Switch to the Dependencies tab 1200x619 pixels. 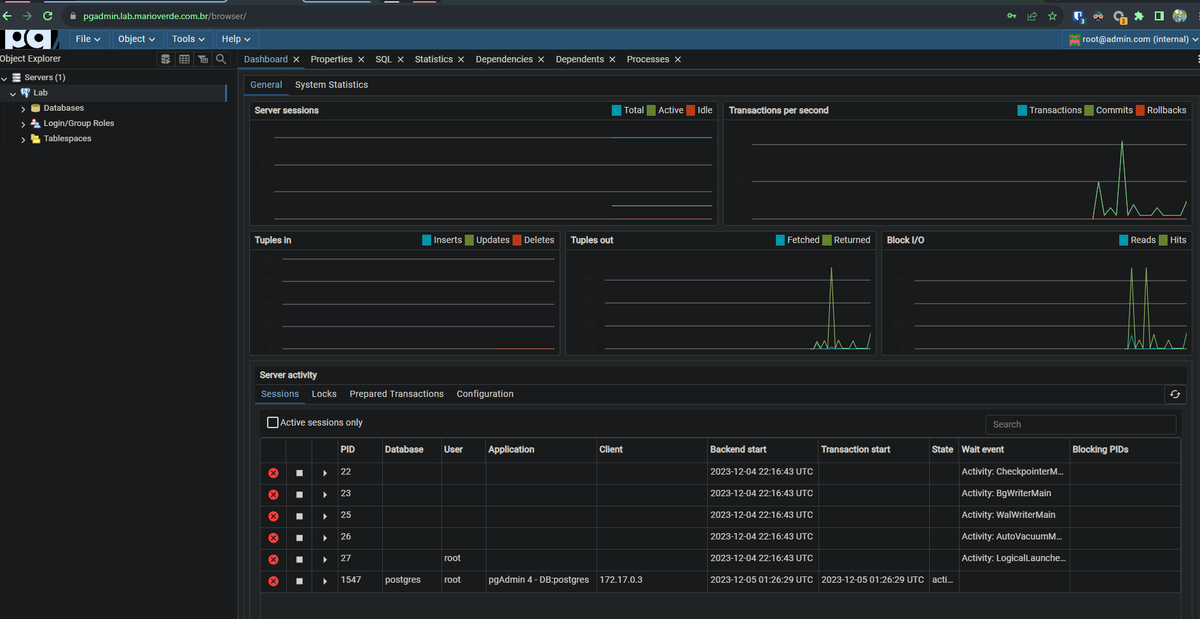pos(504,59)
